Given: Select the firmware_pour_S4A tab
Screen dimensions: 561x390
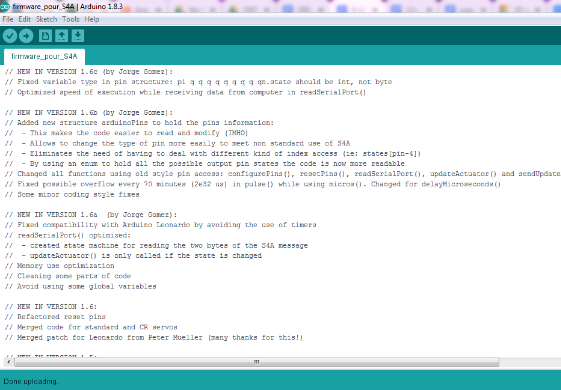Looking at the screenshot, I should coord(44,57).
